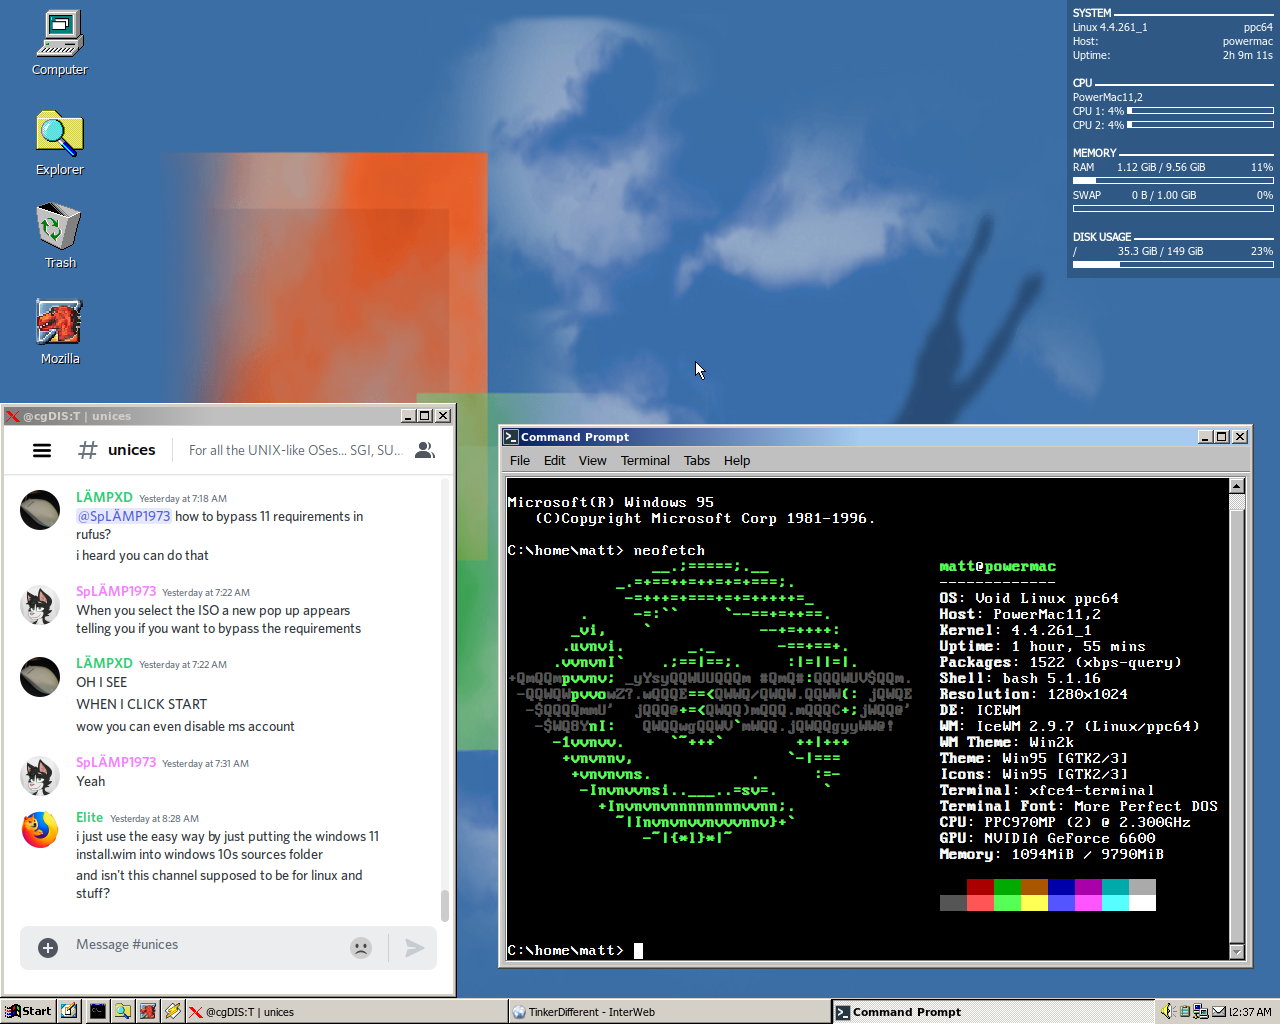Click the hash channel icon next to unices

coord(88,450)
